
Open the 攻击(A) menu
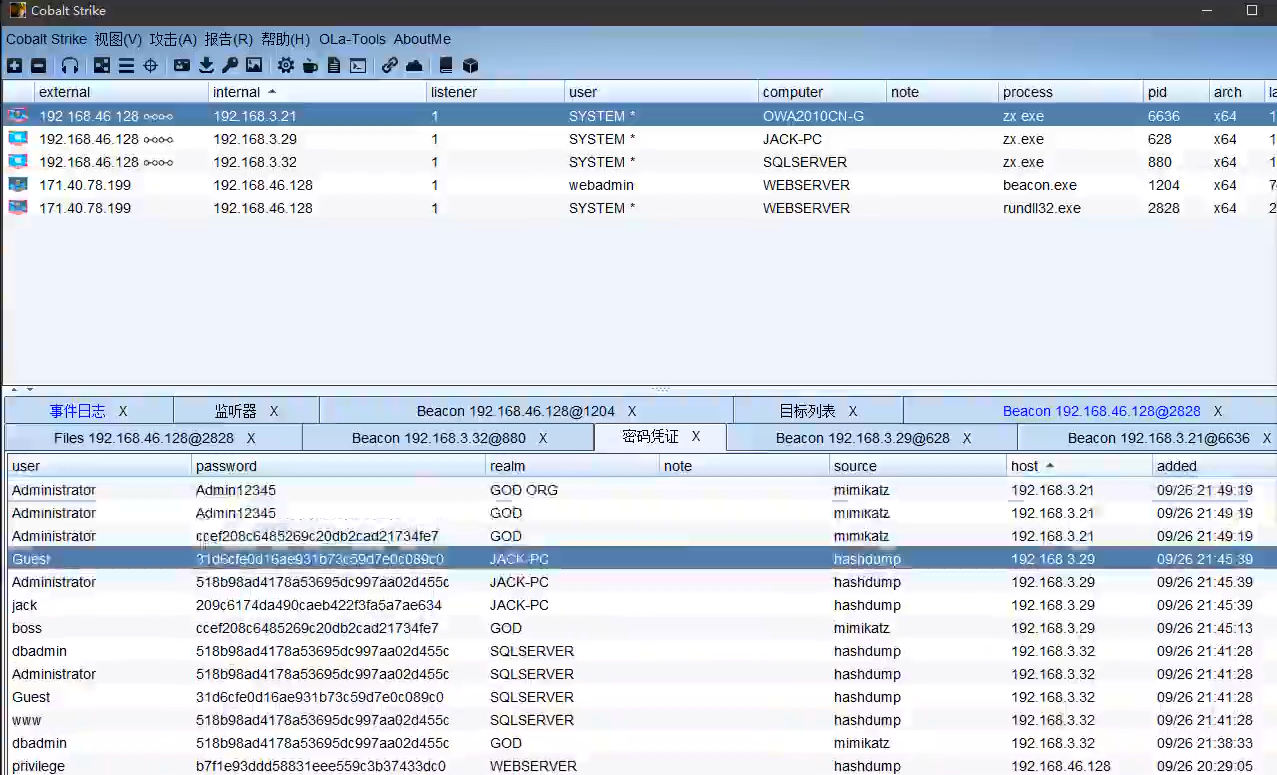(x=173, y=39)
